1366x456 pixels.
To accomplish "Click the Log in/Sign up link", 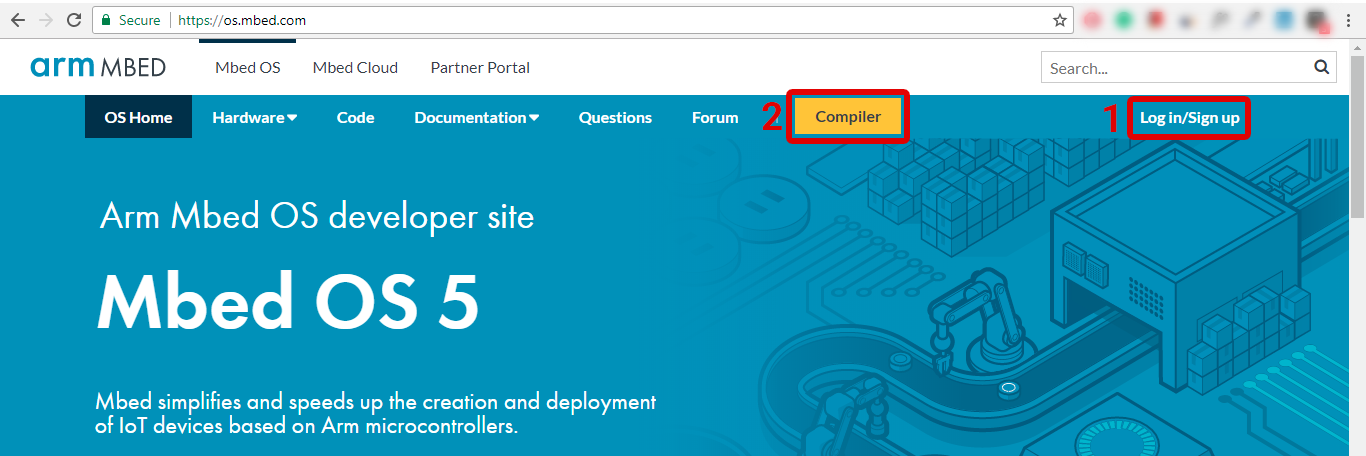I will (1189, 118).
